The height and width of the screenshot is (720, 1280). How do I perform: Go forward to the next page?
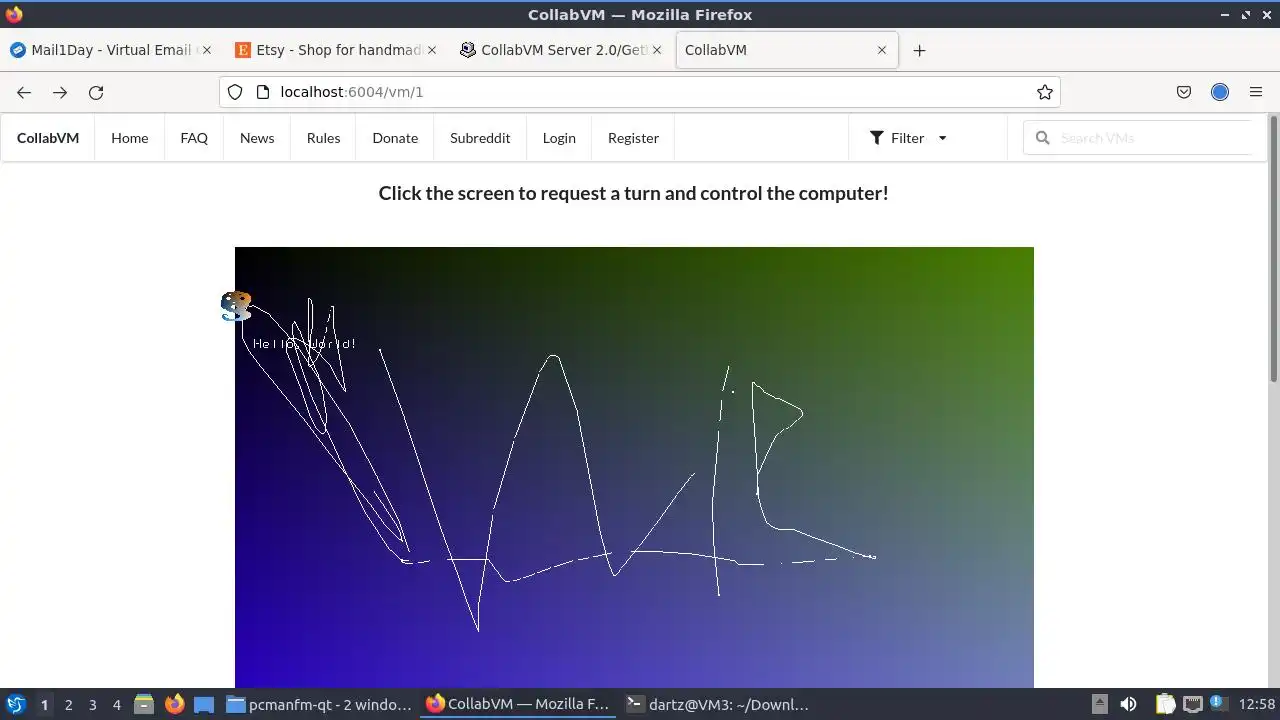[60, 92]
